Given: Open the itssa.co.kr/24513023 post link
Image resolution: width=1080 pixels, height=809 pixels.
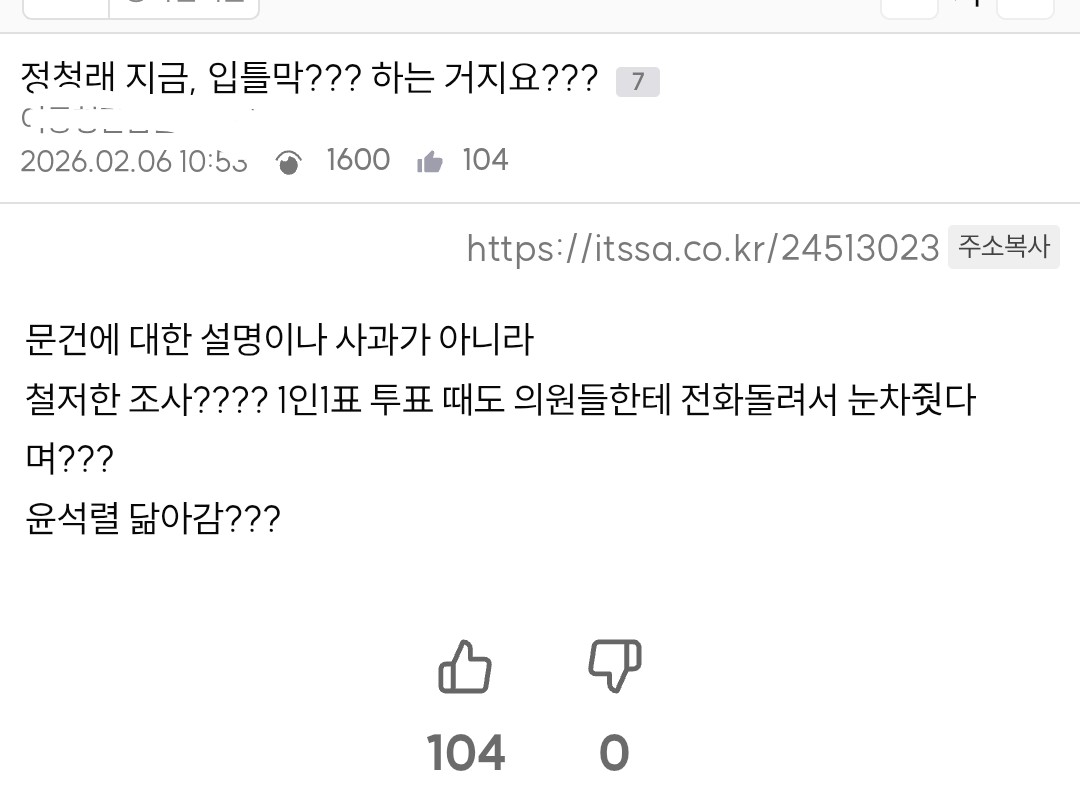Looking at the screenshot, I should click(x=703, y=248).
